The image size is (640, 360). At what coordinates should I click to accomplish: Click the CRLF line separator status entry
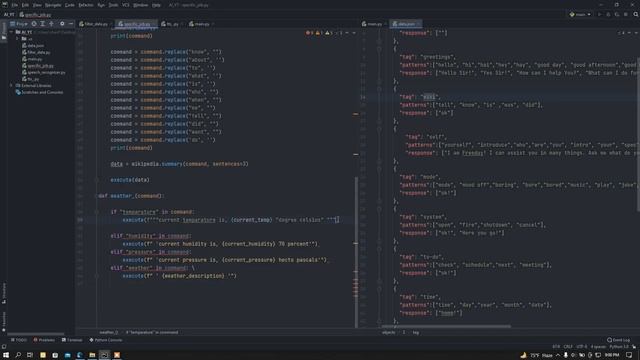[x=568, y=347]
